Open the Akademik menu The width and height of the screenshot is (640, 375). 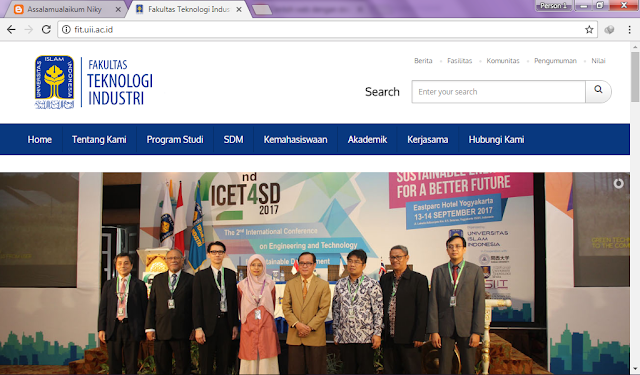pyautogui.click(x=367, y=140)
